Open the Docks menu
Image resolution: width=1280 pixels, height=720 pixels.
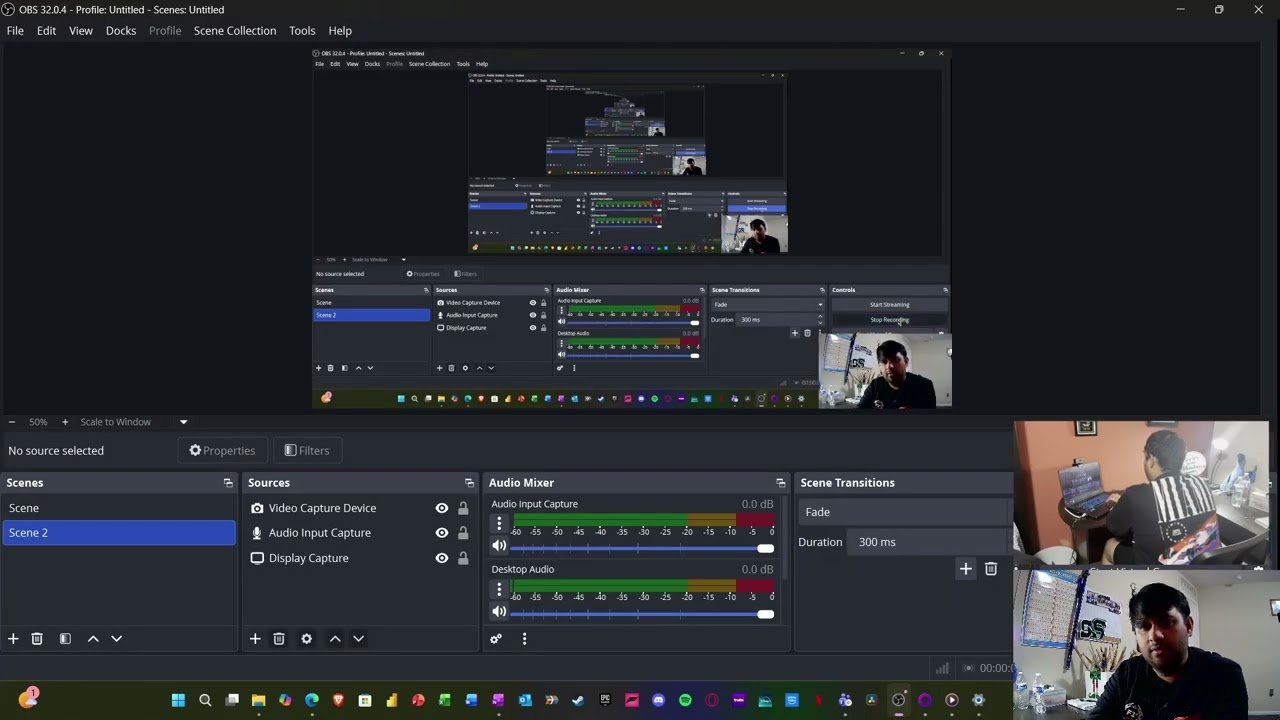[121, 31]
